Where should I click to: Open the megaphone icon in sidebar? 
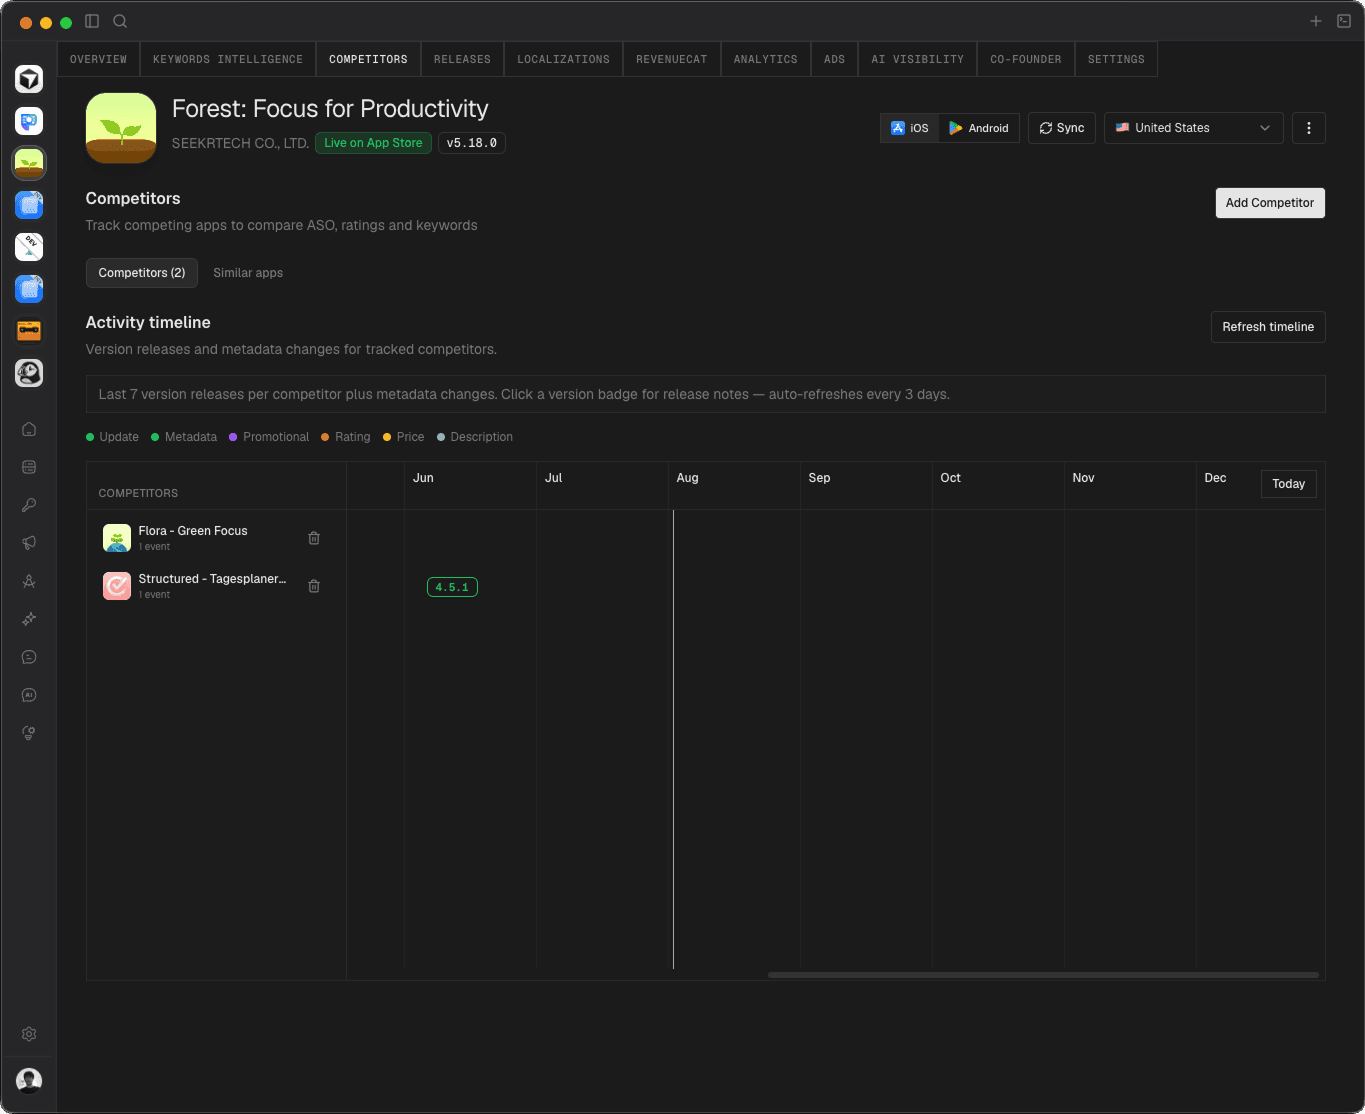[29, 543]
